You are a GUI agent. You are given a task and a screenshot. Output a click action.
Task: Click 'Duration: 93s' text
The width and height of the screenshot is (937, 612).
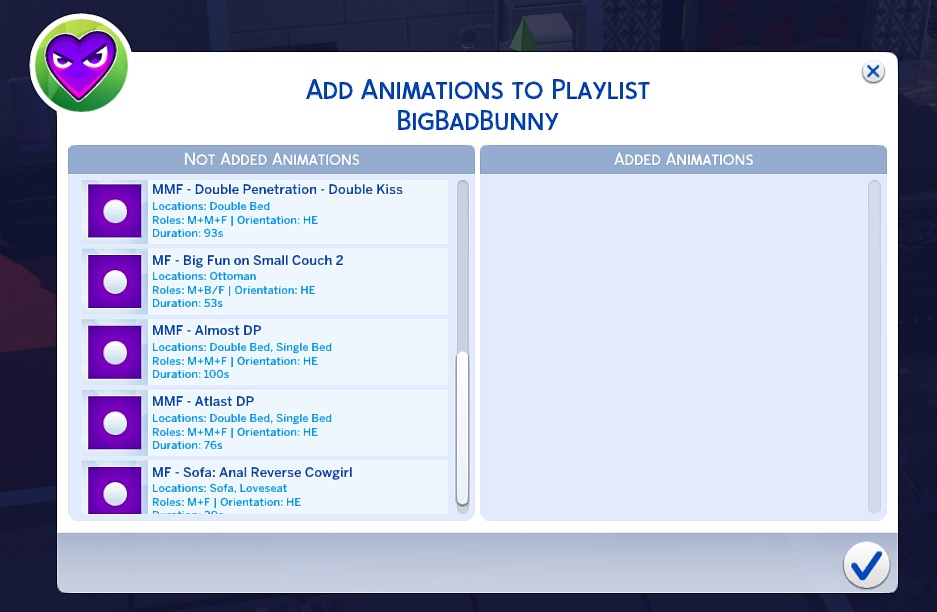[188, 233]
